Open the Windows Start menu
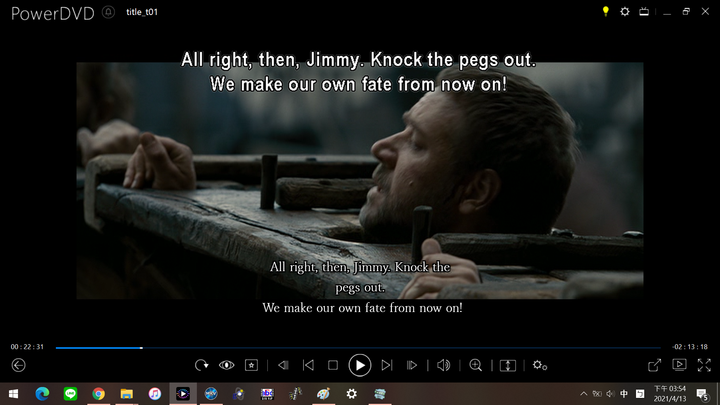This screenshot has width=720, height=405. [13, 394]
